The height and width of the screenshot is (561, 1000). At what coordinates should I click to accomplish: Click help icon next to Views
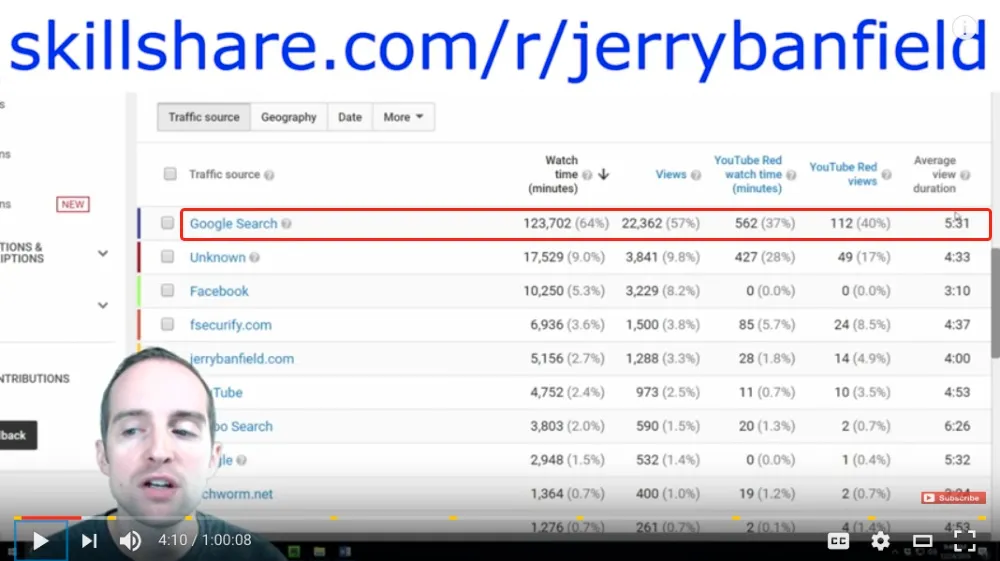coord(696,175)
